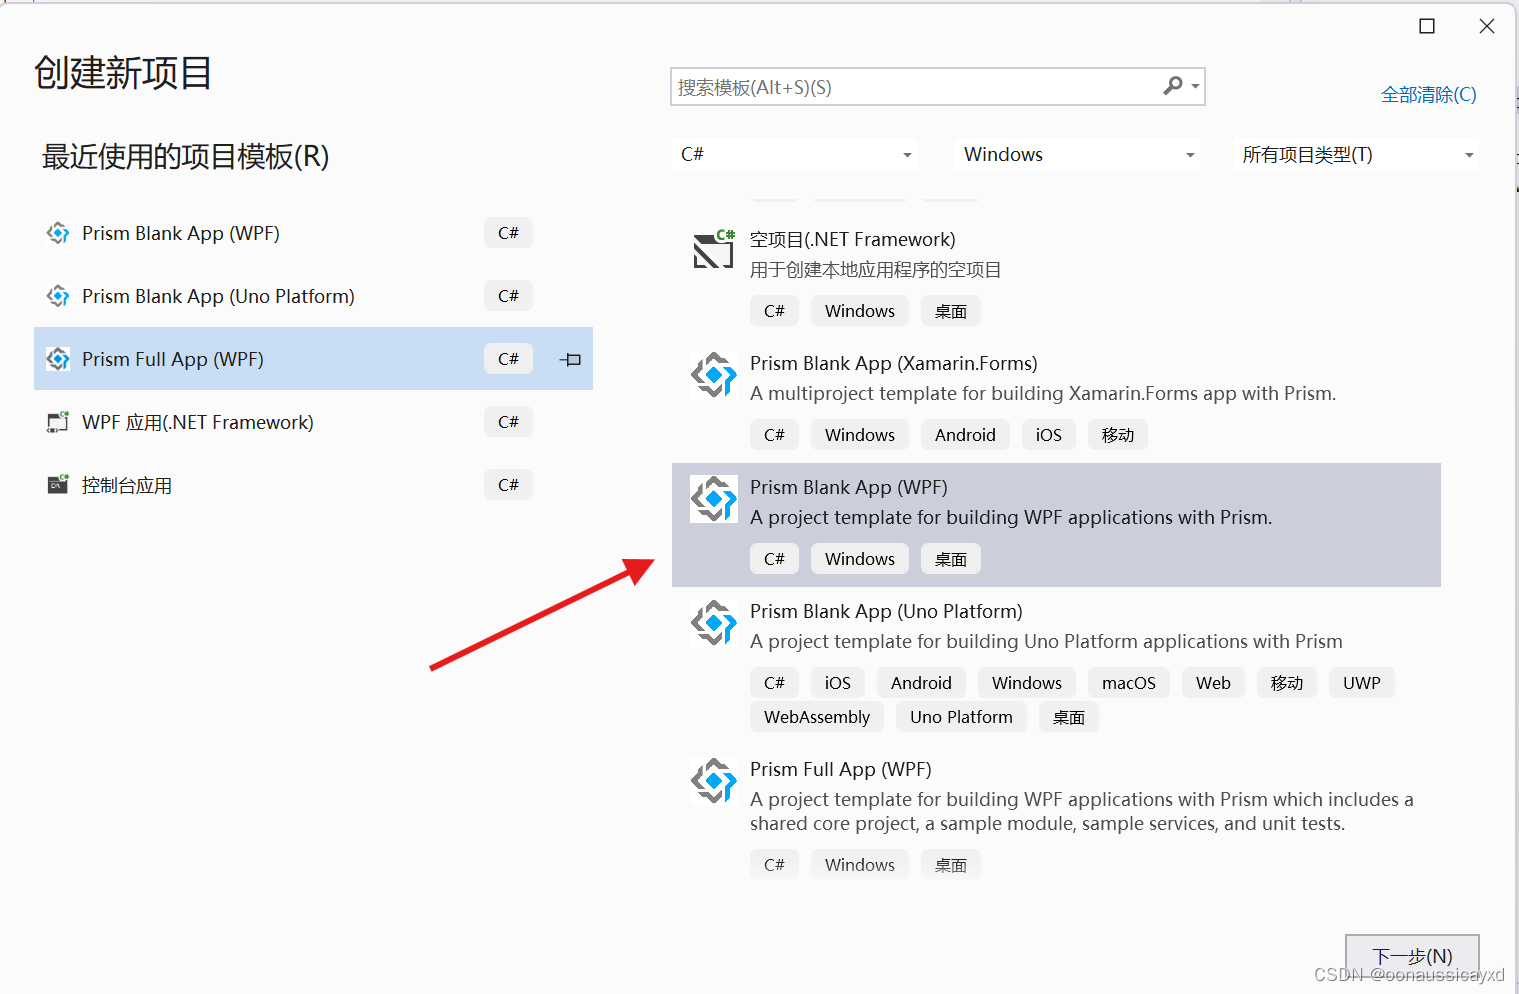The width and height of the screenshot is (1519, 994).
Task: Click the Android tag under Xamarin.Forms template
Action: pyautogui.click(x=965, y=435)
